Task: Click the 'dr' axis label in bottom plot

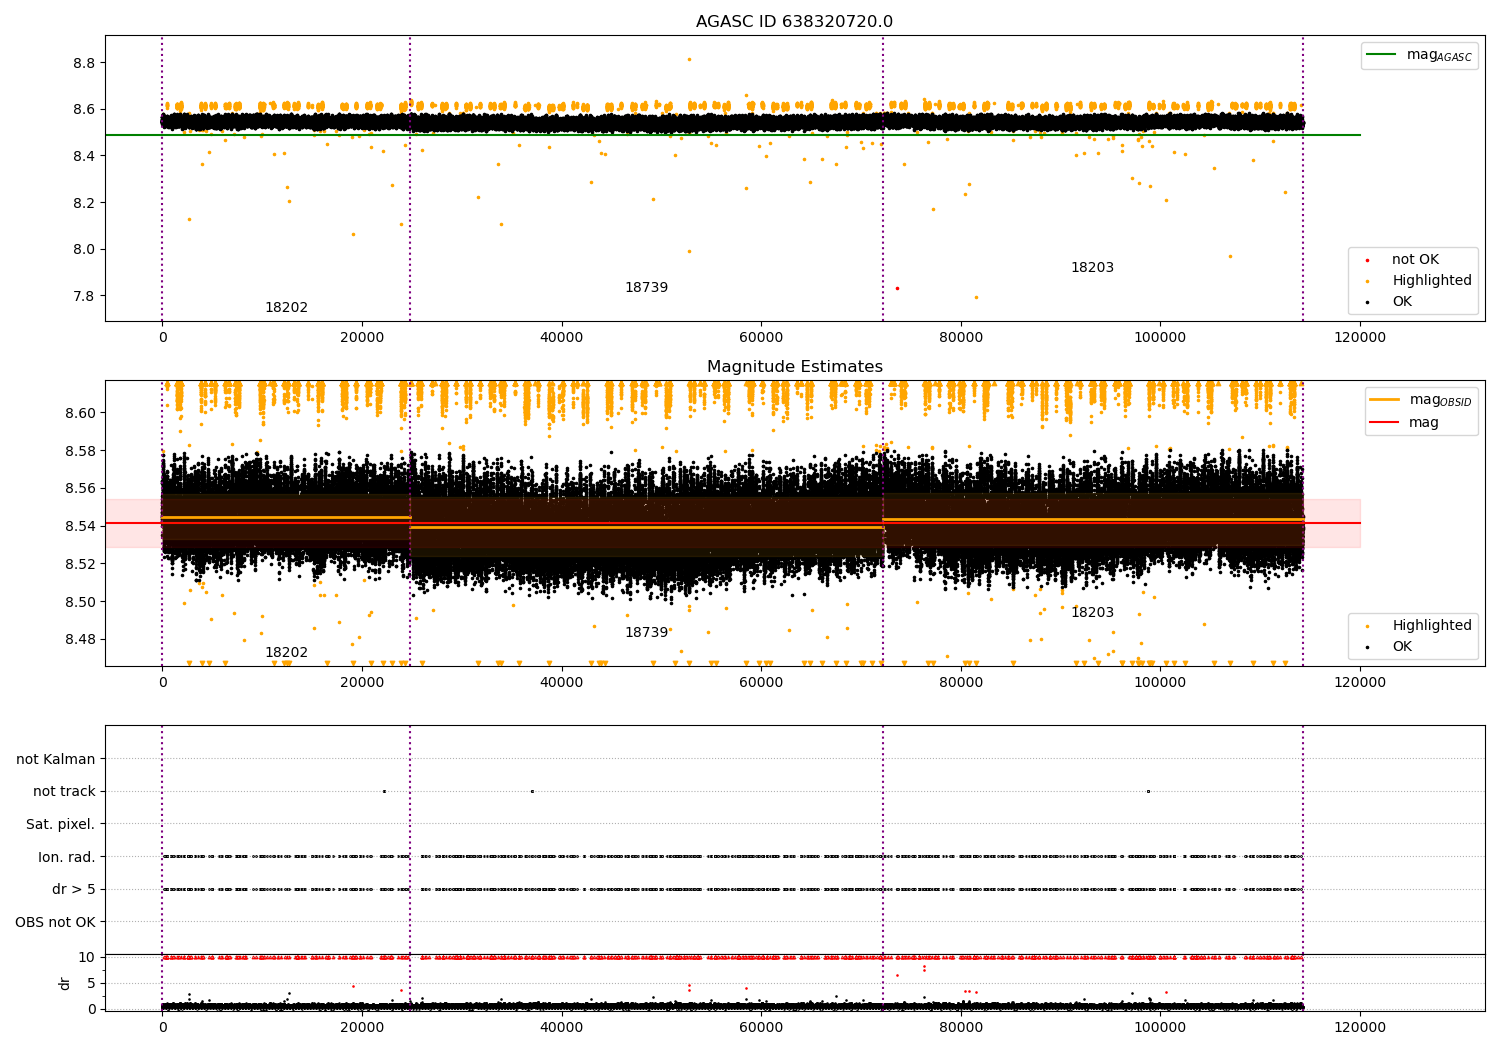Action: (x=65, y=983)
